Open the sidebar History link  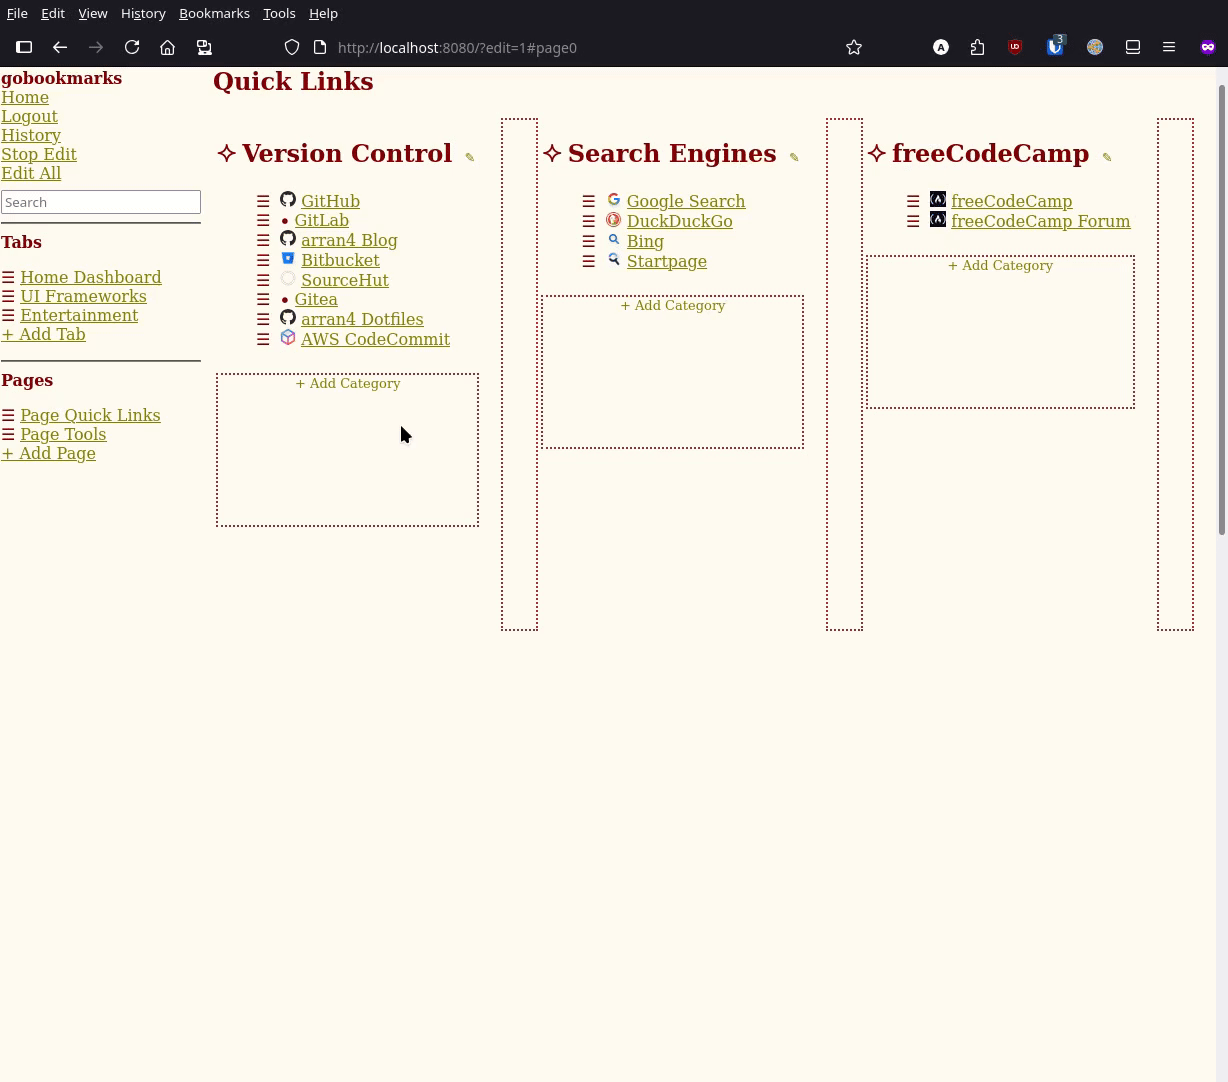tap(31, 135)
